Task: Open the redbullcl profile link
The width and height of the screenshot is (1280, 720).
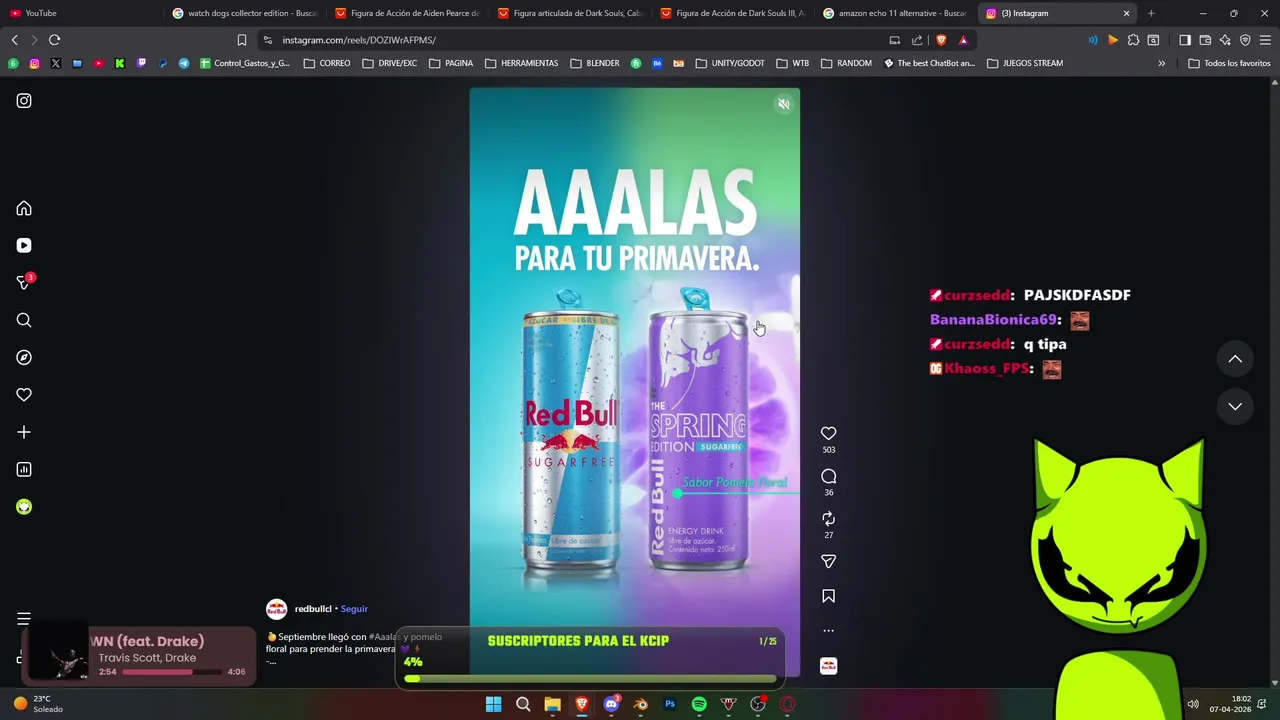Action: tap(313, 609)
